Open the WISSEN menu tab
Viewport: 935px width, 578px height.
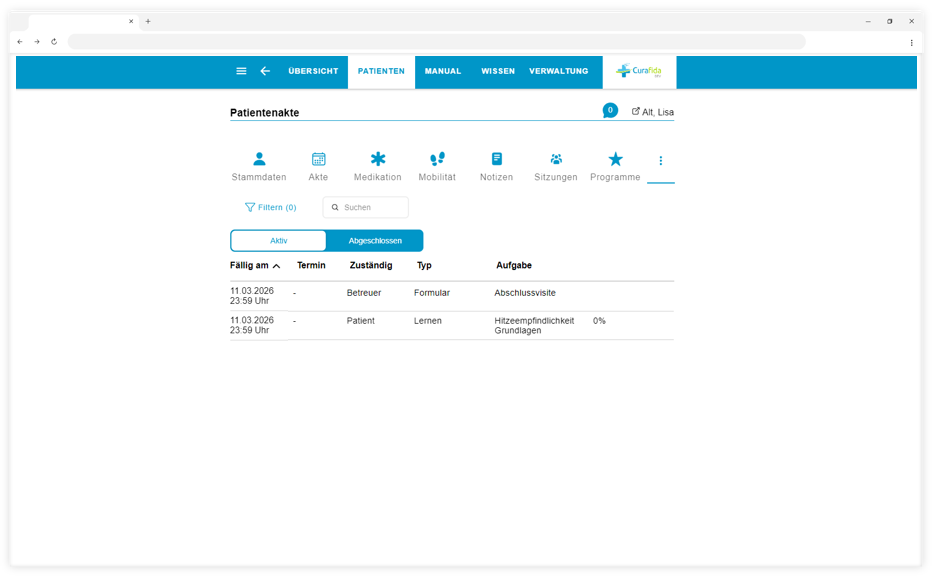(498, 71)
